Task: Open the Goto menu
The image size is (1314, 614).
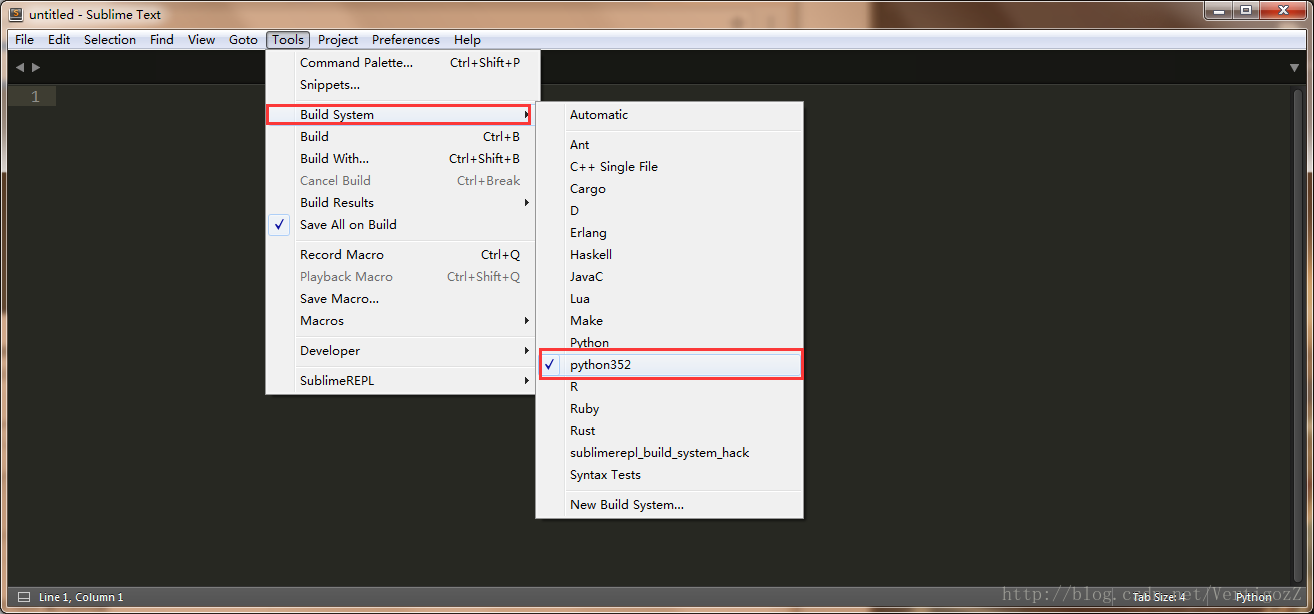Action: tap(243, 40)
